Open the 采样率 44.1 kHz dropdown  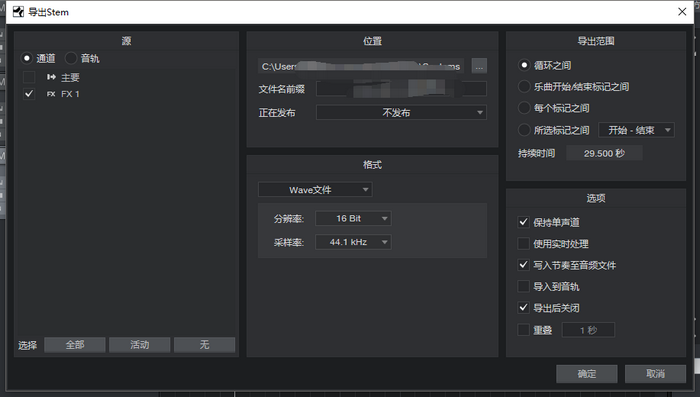tap(353, 242)
